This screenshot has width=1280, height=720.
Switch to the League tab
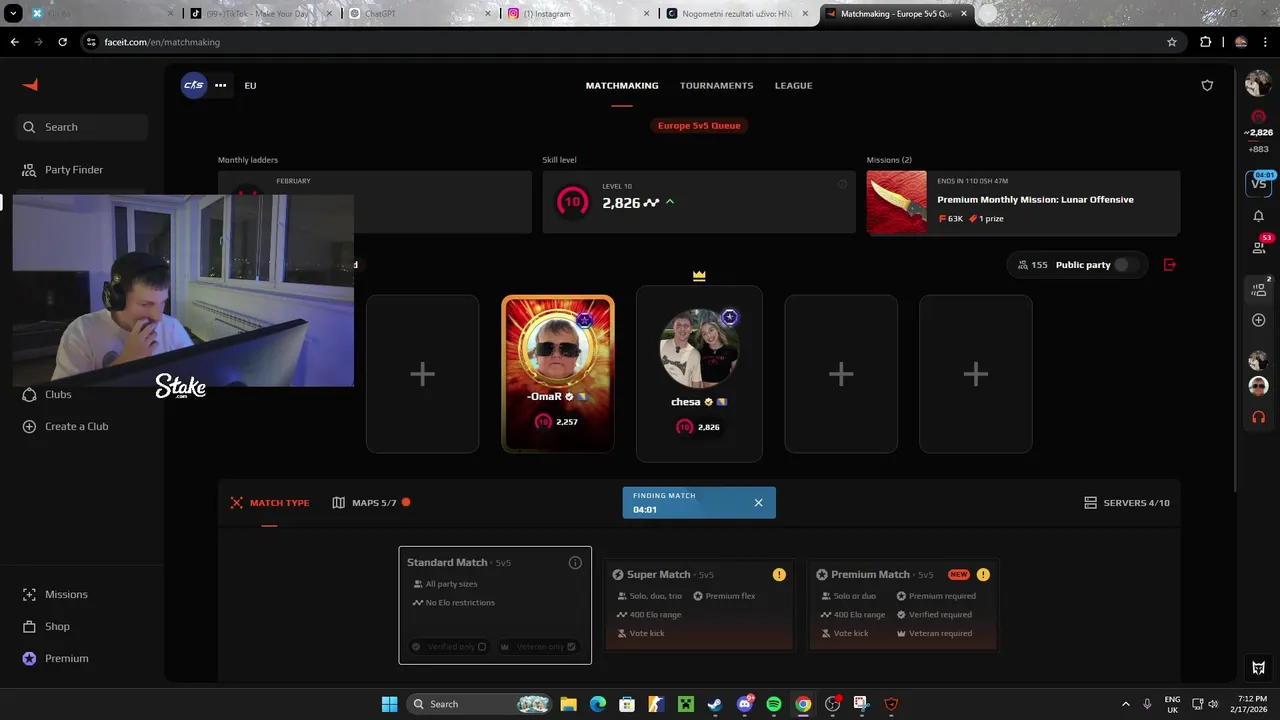[x=793, y=85]
